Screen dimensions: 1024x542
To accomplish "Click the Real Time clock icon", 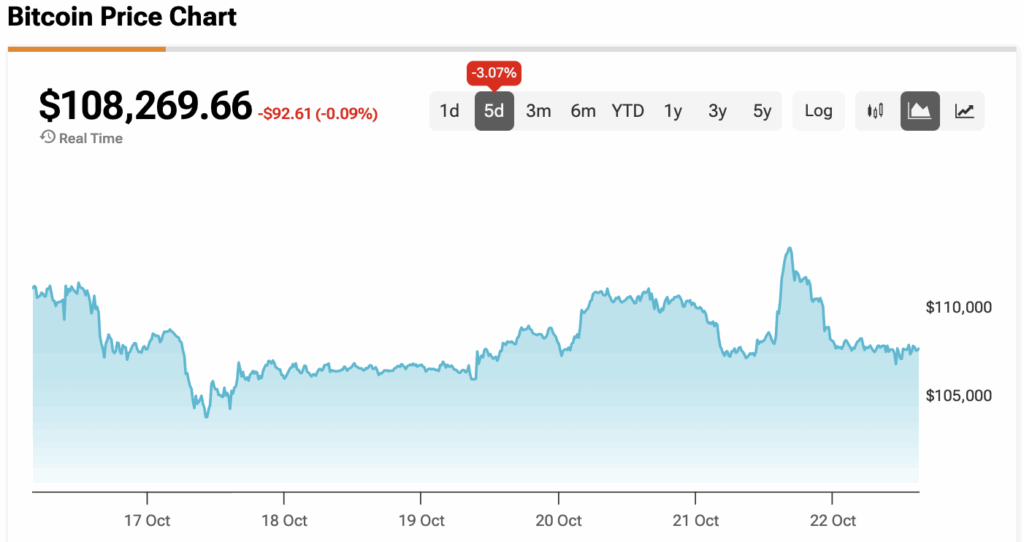I will pyautogui.click(x=47, y=138).
